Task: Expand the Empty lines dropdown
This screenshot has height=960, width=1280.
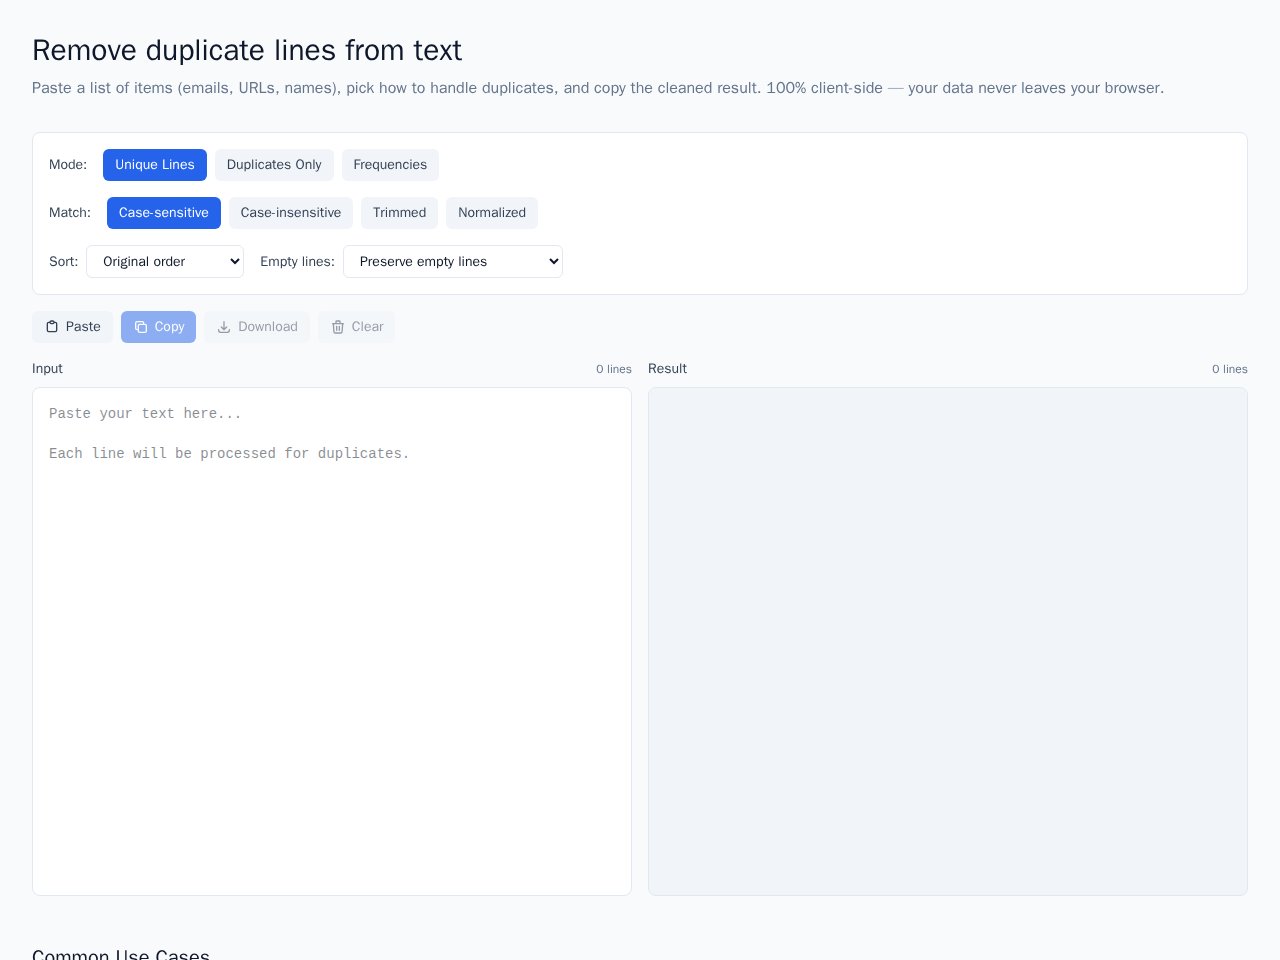Action: pos(453,262)
